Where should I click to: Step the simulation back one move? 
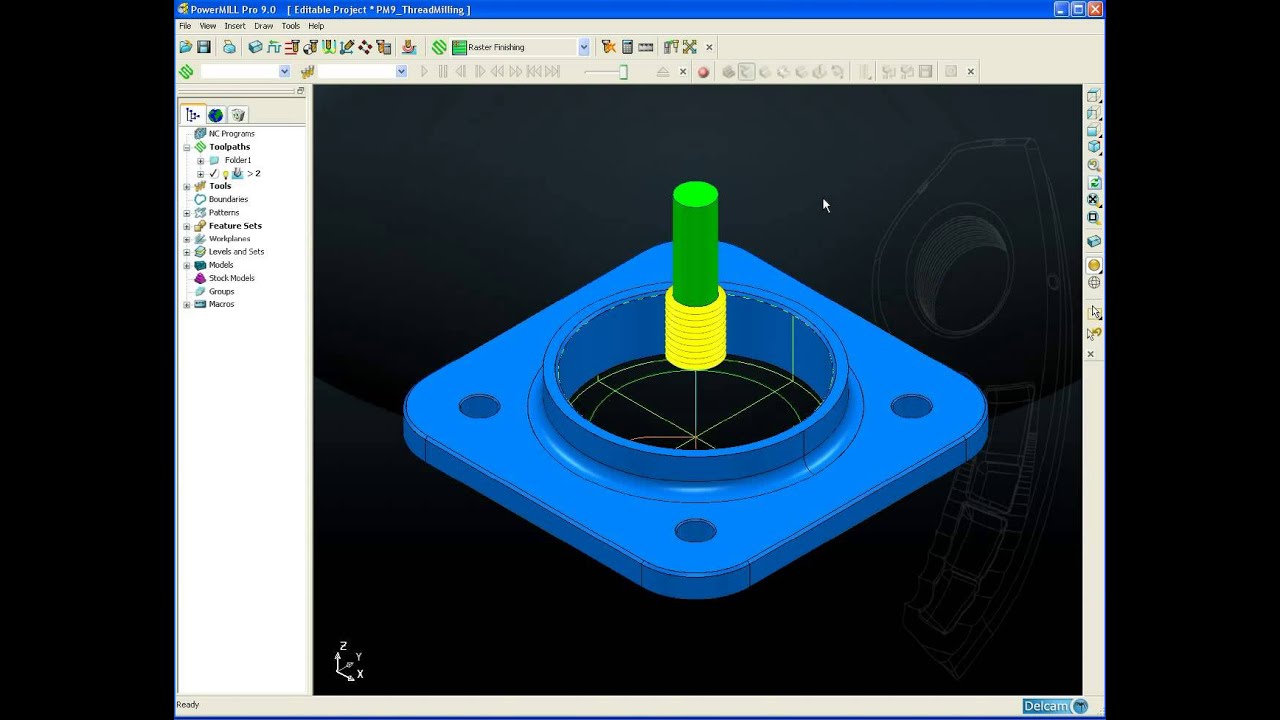click(x=461, y=72)
